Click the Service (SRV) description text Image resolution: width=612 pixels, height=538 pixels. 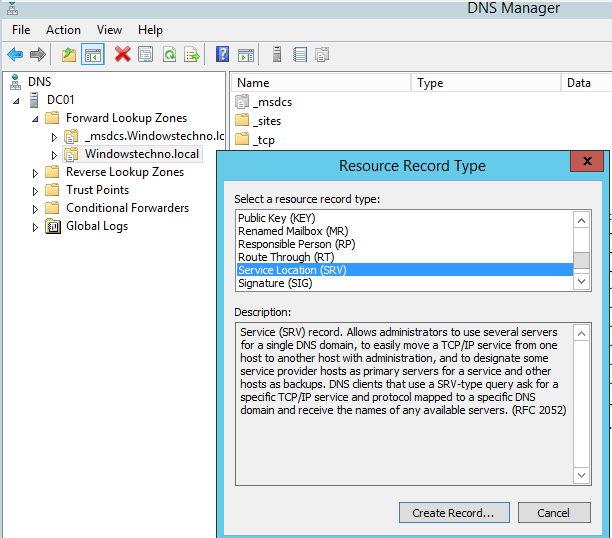tap(402, 371)
